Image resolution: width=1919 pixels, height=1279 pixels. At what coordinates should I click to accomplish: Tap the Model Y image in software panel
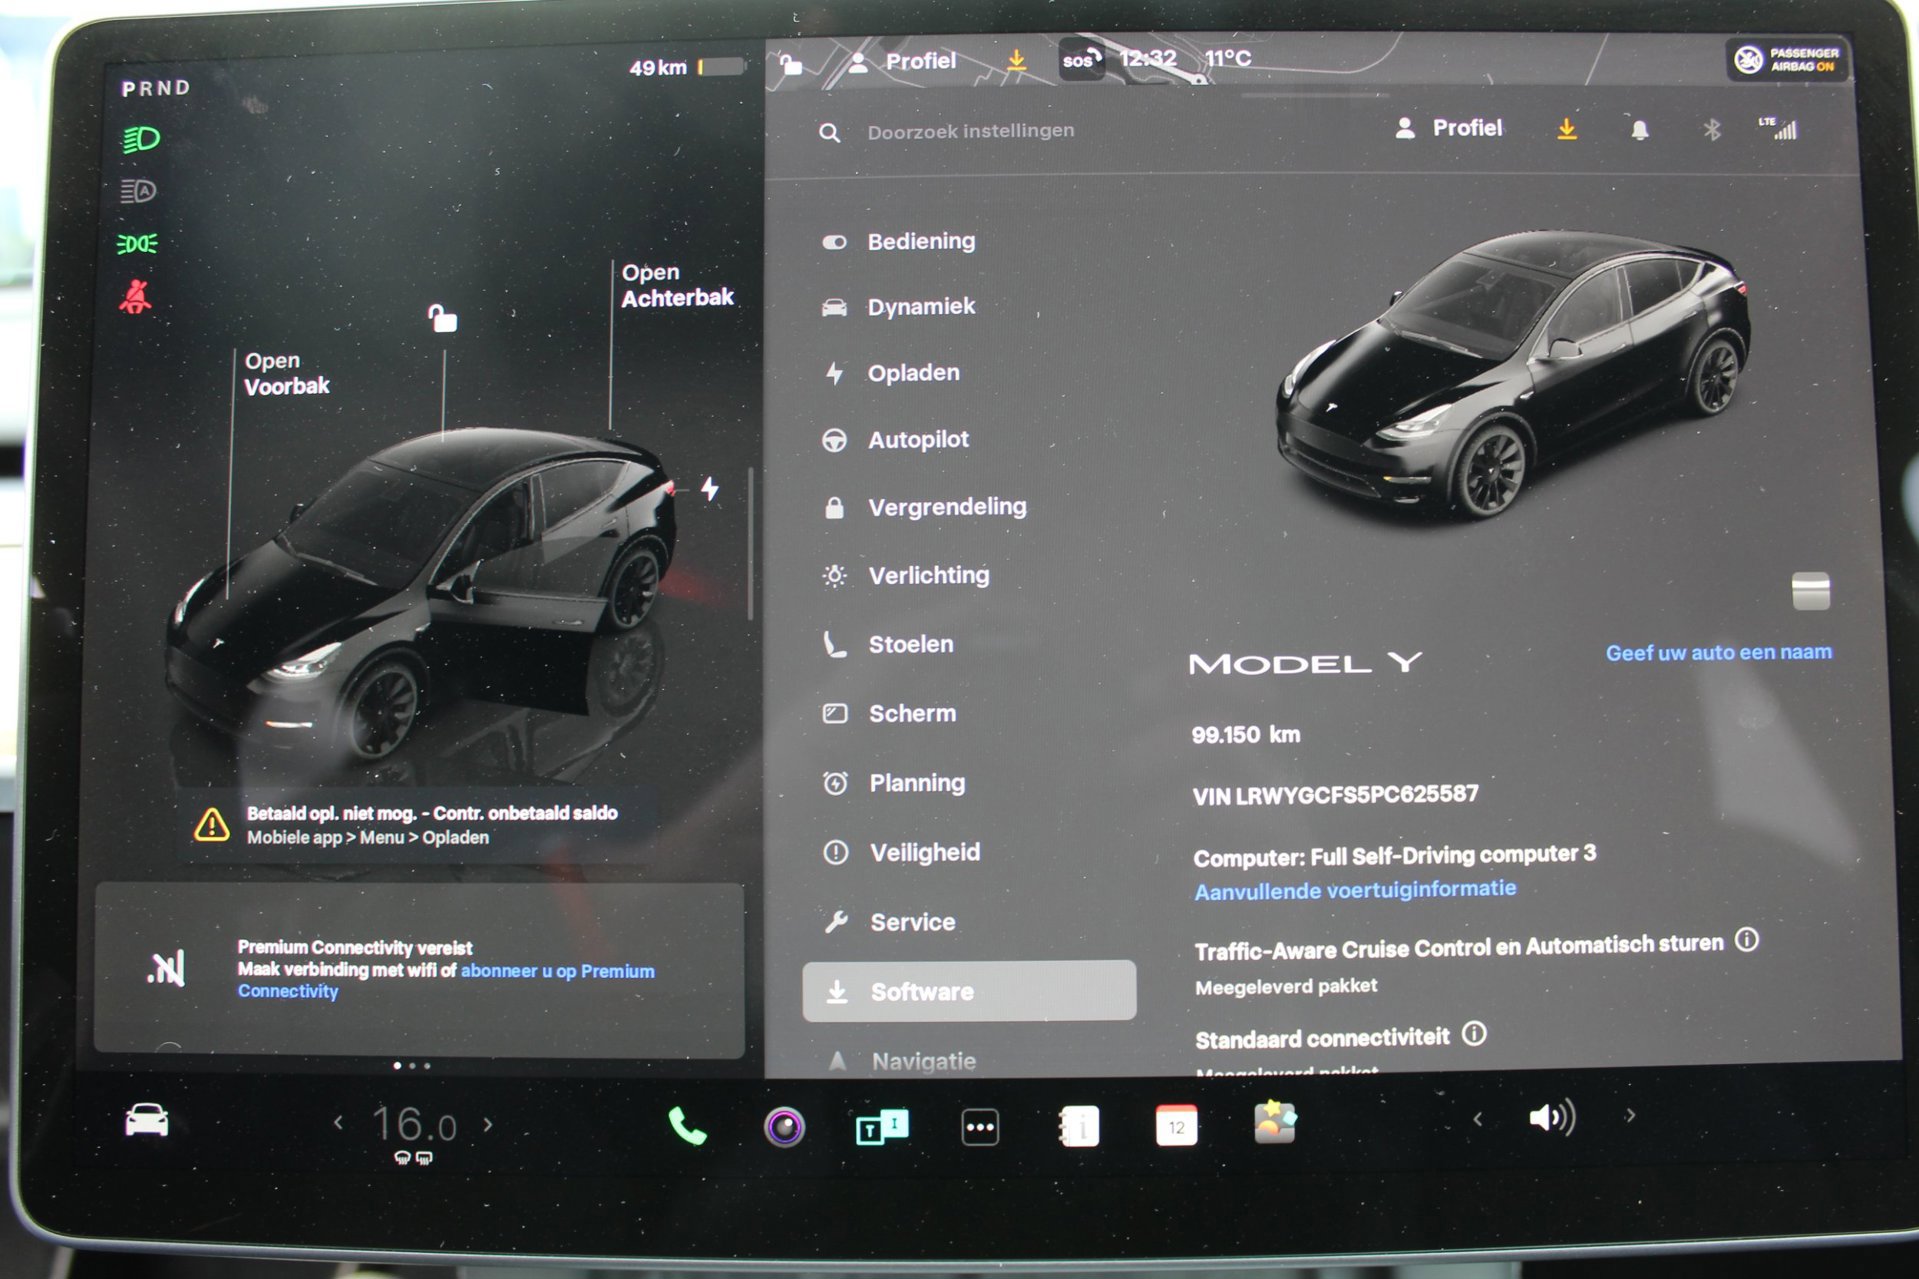click(x=1513, y=374)
